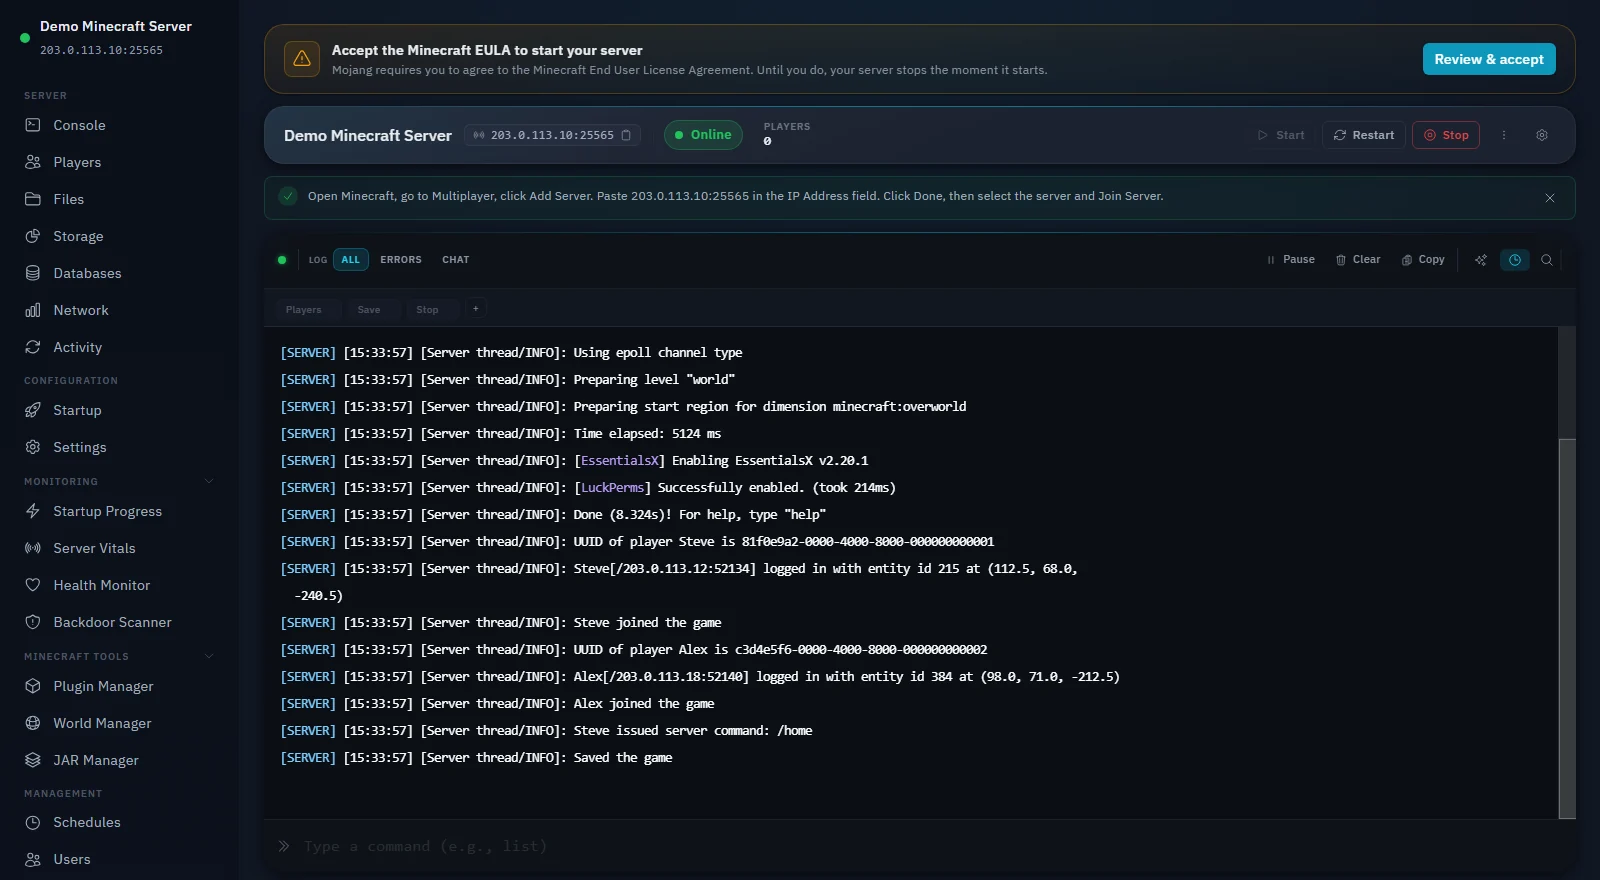Screen dimensions: 1600x880
Task: Click the Files folder icon in the sidebar
Action: tap(33, 199)
